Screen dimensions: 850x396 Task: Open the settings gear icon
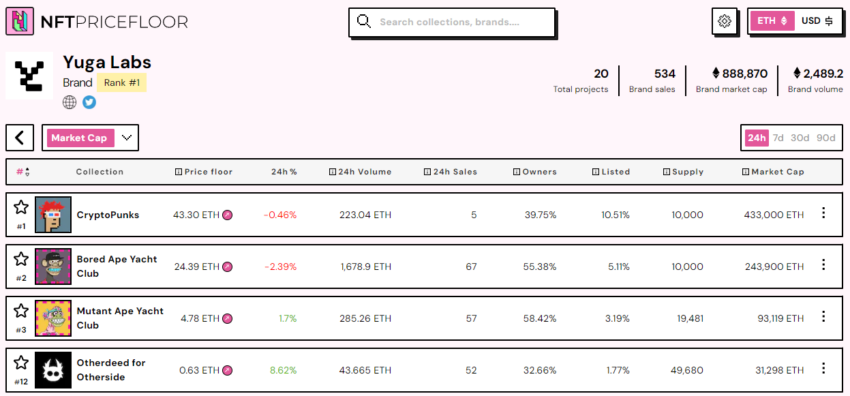(724, 22)
